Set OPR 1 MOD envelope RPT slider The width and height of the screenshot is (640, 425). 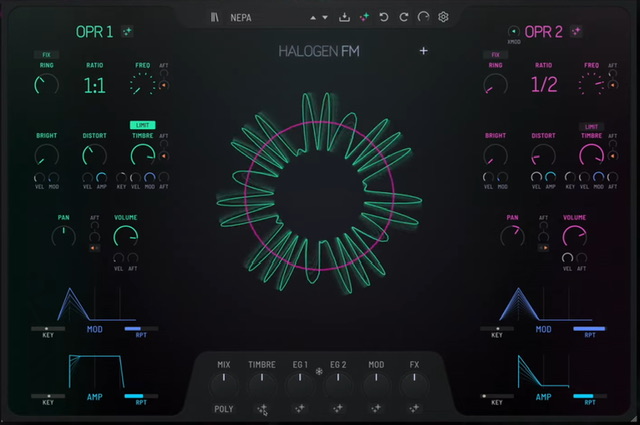click(141, 328)
